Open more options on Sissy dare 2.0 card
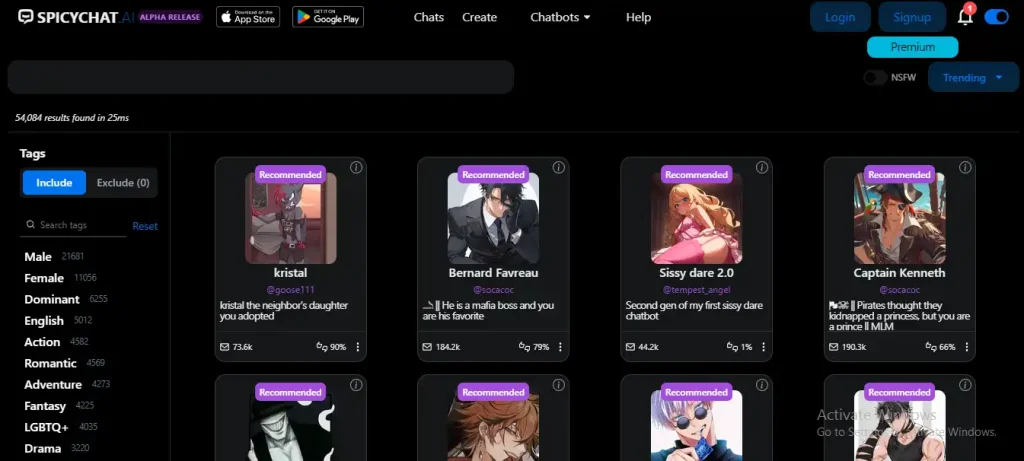1024x461 pixels. pyautogui.click(x=763, y=347)
